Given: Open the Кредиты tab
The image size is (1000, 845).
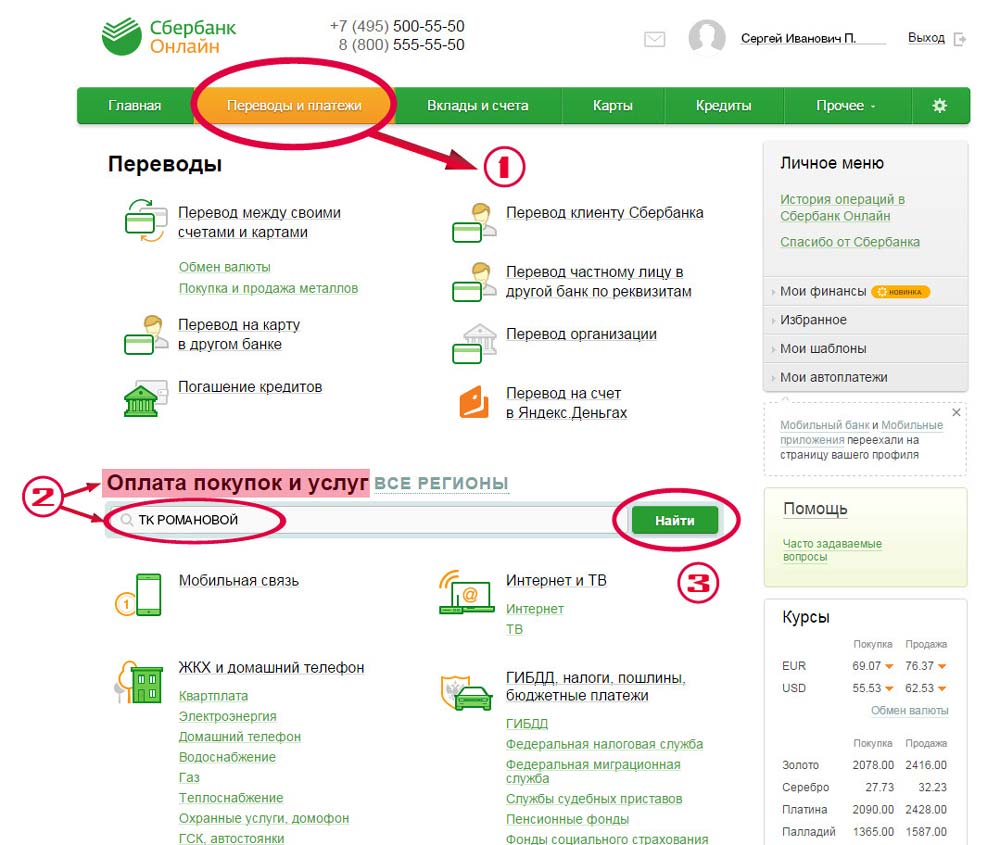Looking at the screenshot, I should coord(723,105).
